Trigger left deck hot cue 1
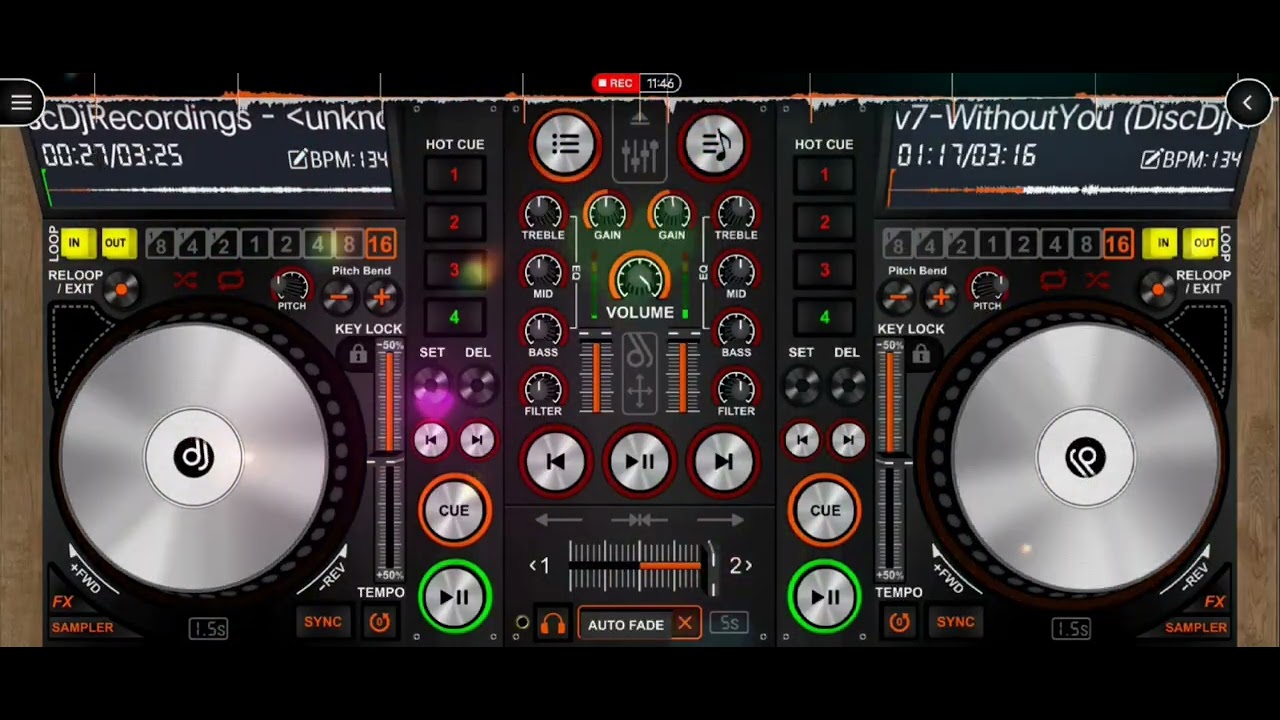The image size is (1280, 720). pos(454,175)
